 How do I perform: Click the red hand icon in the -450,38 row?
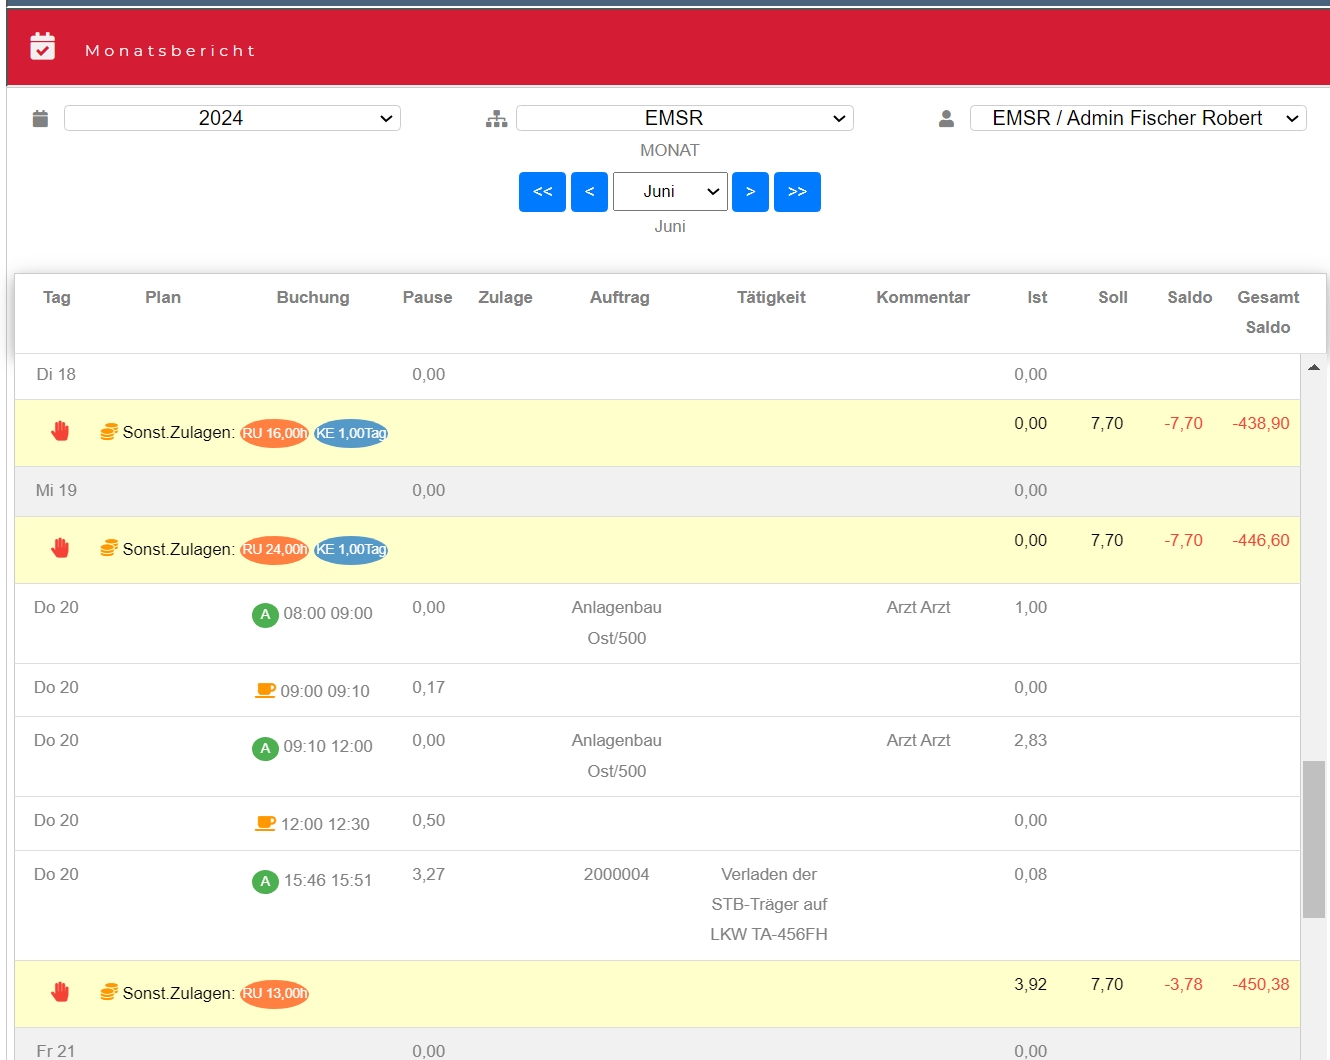click(60, 992)
